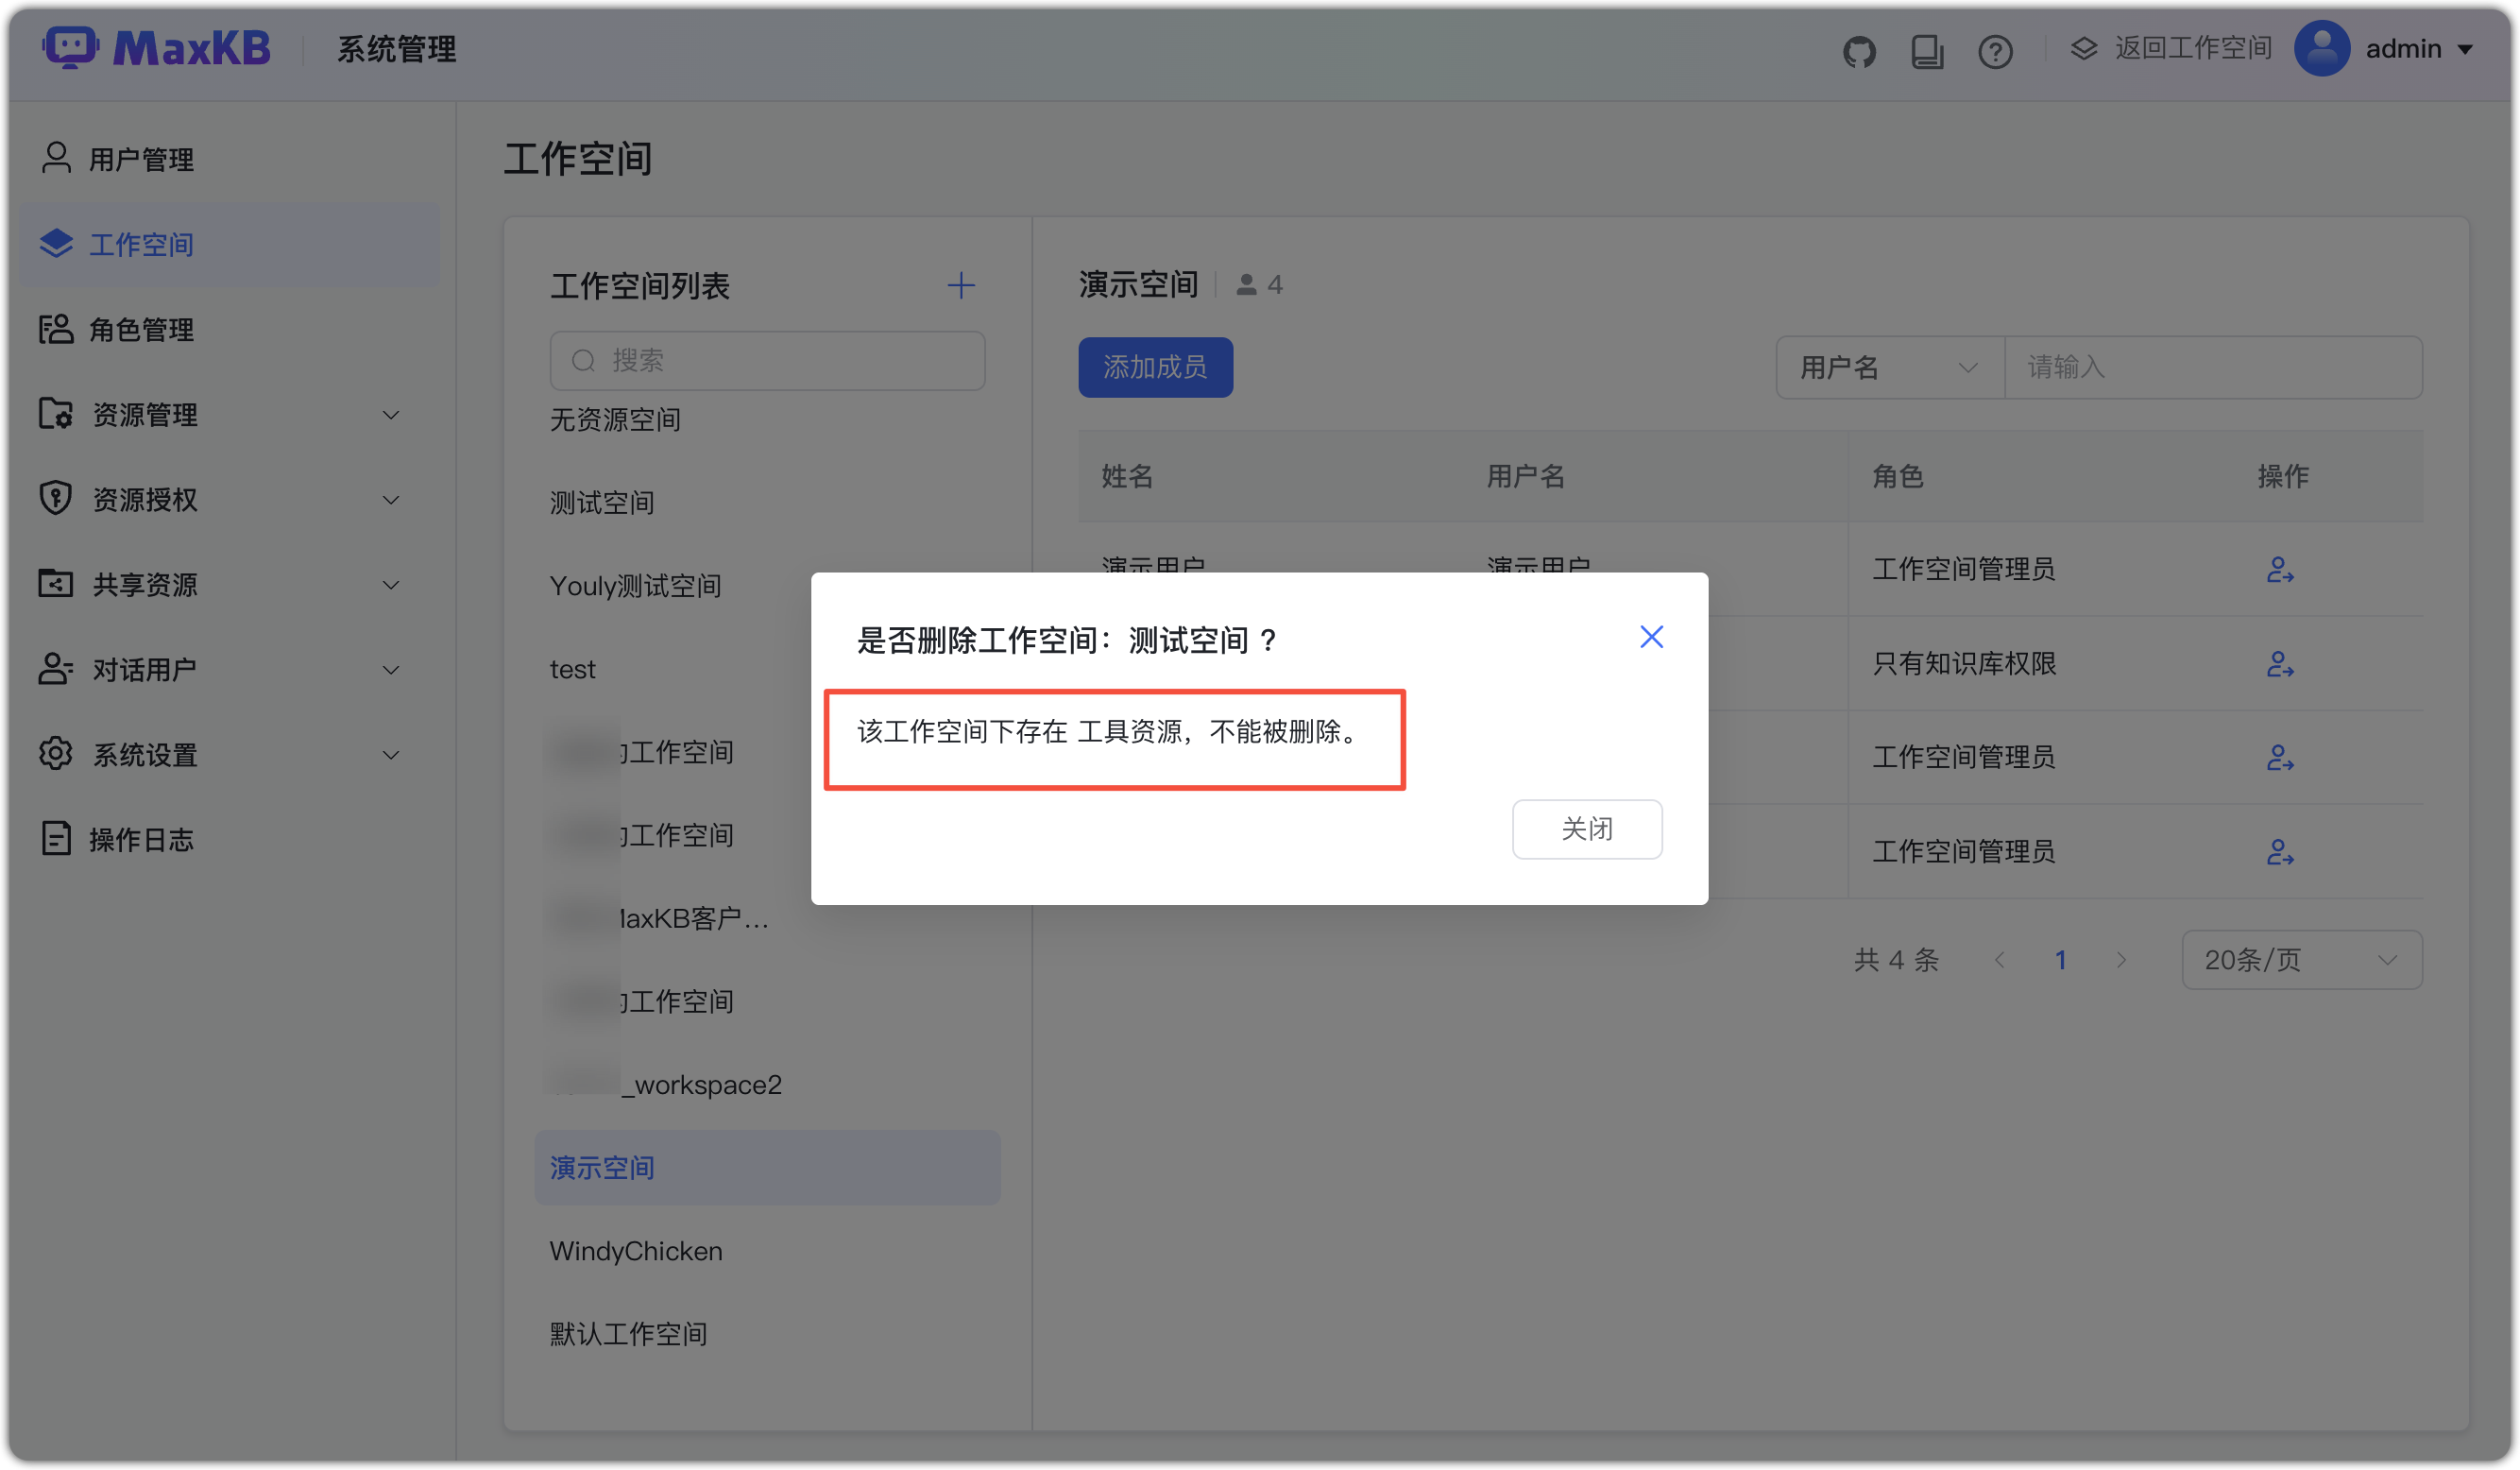This screenshot has width=2520, height=1470.
Task: Open the 20条/页 page size dropdown
Action: pyautogui.click(x=2301, y=959)
